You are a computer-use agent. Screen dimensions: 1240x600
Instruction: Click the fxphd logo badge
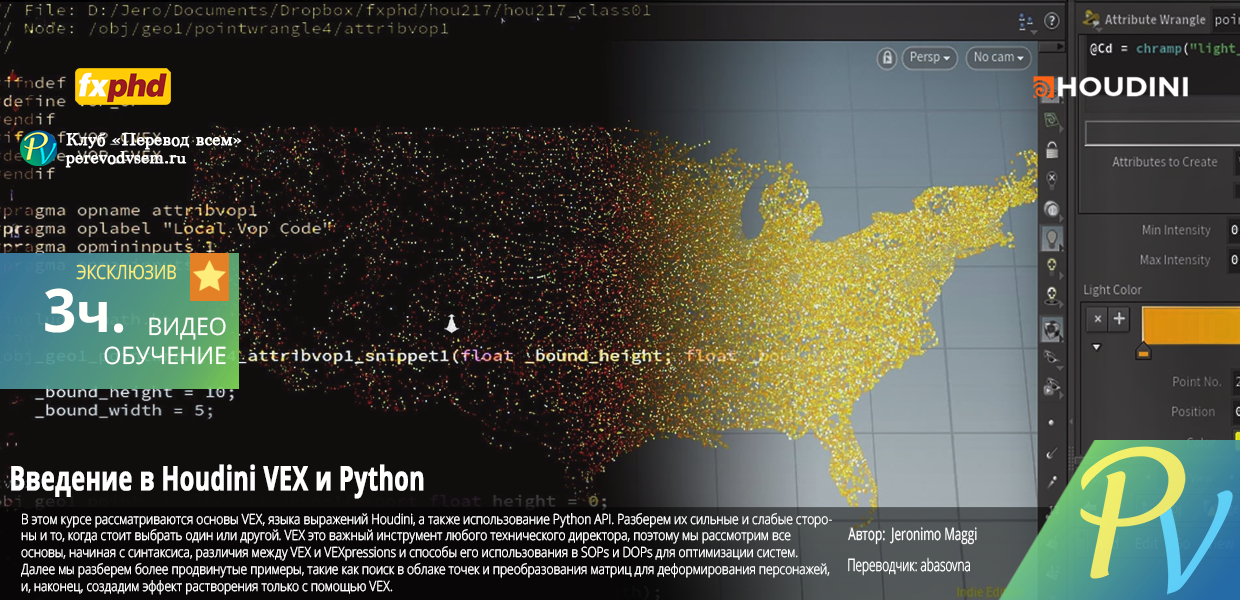pyautogui.click(x=124, y=87)
